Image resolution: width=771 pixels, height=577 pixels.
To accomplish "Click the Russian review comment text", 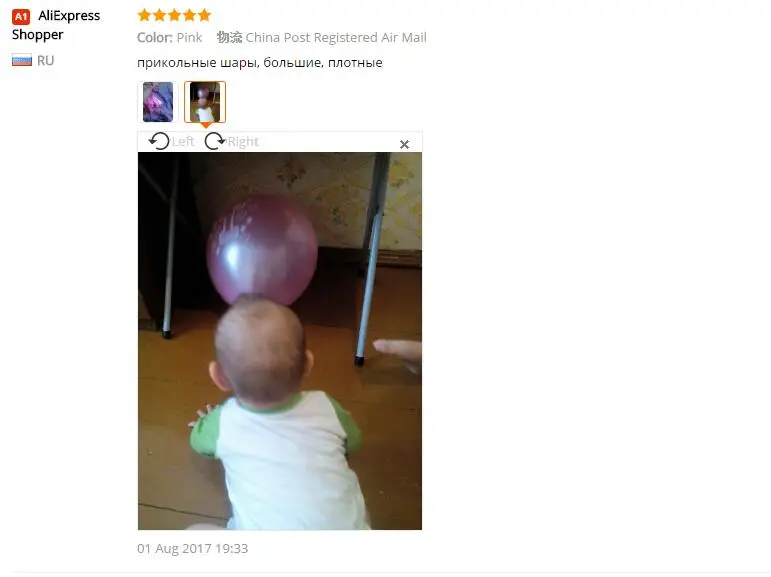I will point(260,63).
